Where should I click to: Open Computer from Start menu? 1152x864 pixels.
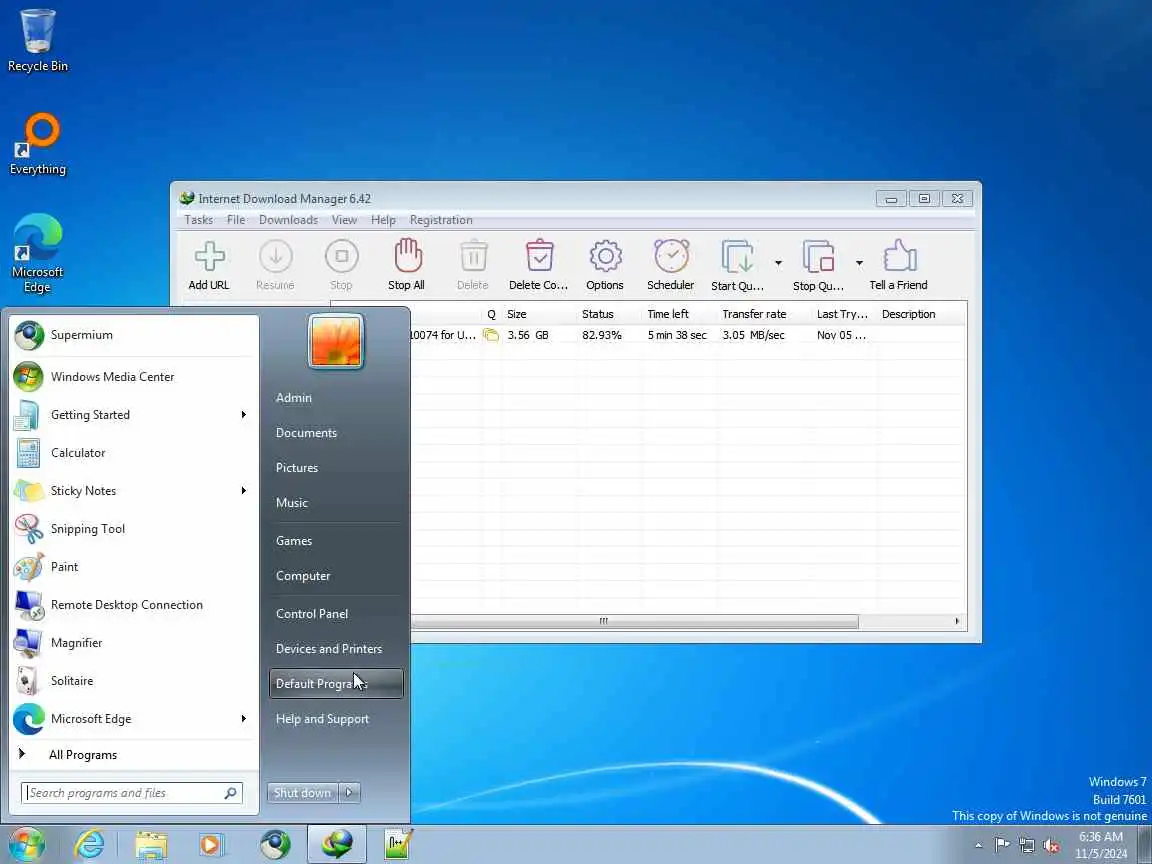(336, 576)
